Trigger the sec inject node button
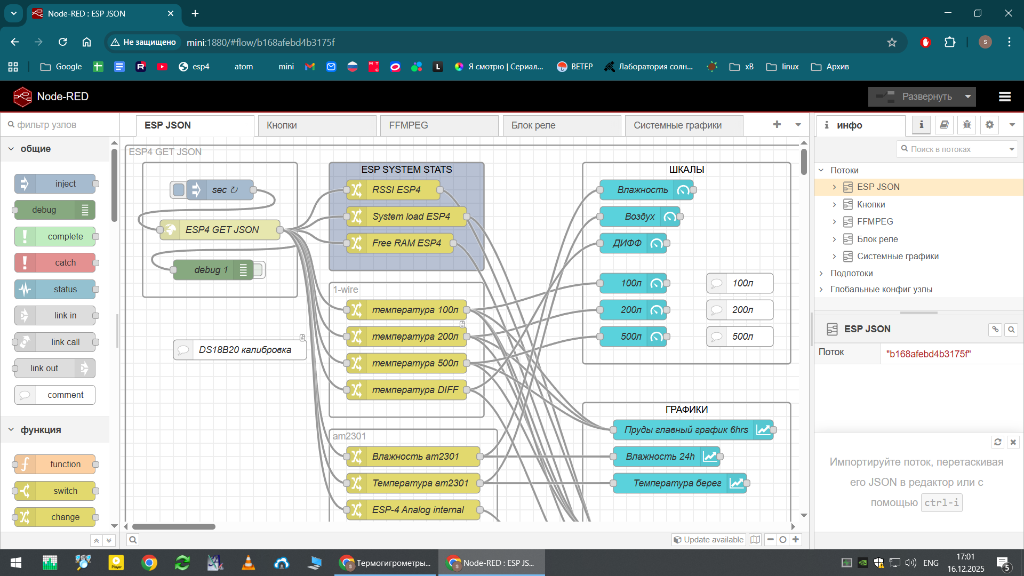 [x=178, y=190]
